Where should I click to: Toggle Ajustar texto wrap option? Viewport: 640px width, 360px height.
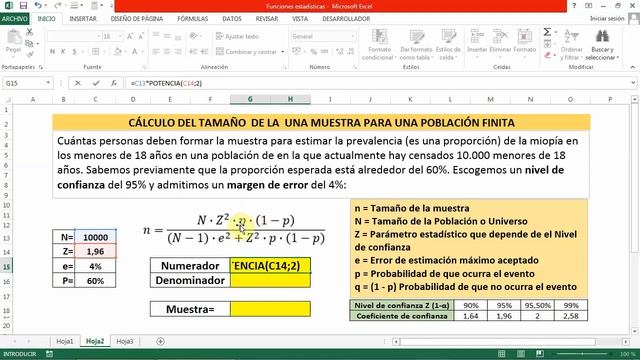pyautogui.click(x=237, y=36)
